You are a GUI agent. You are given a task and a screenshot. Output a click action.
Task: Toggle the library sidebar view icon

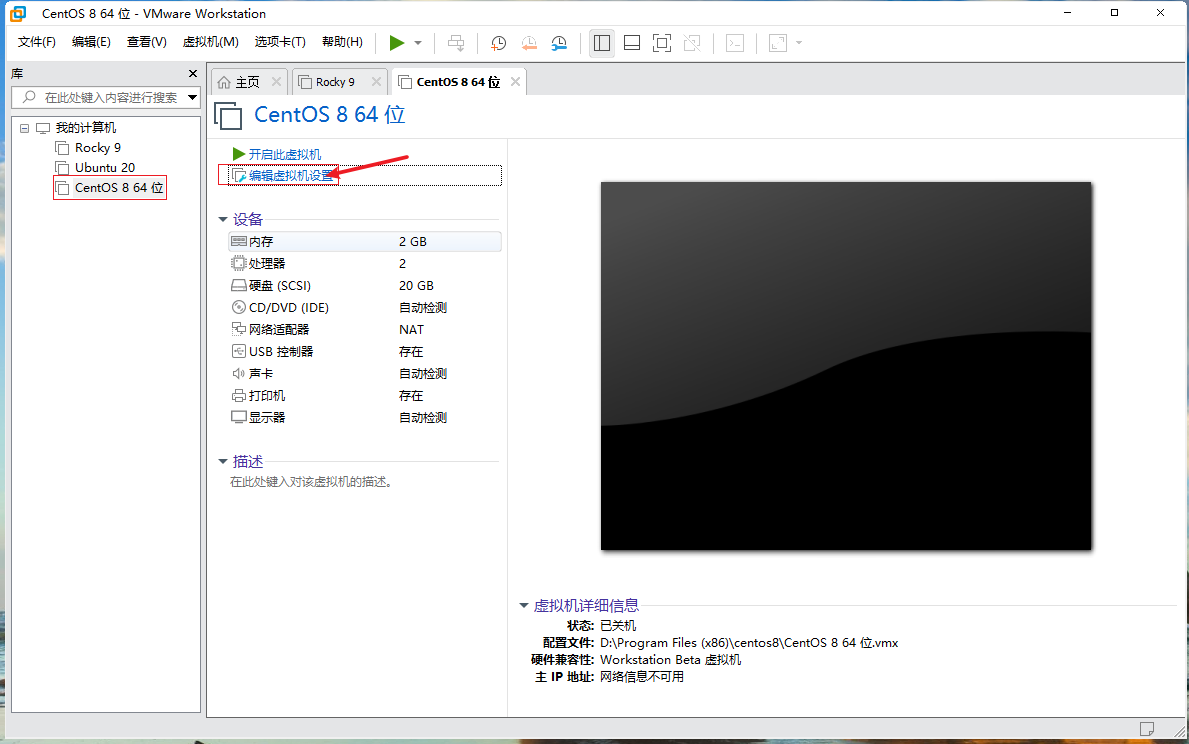602,43
